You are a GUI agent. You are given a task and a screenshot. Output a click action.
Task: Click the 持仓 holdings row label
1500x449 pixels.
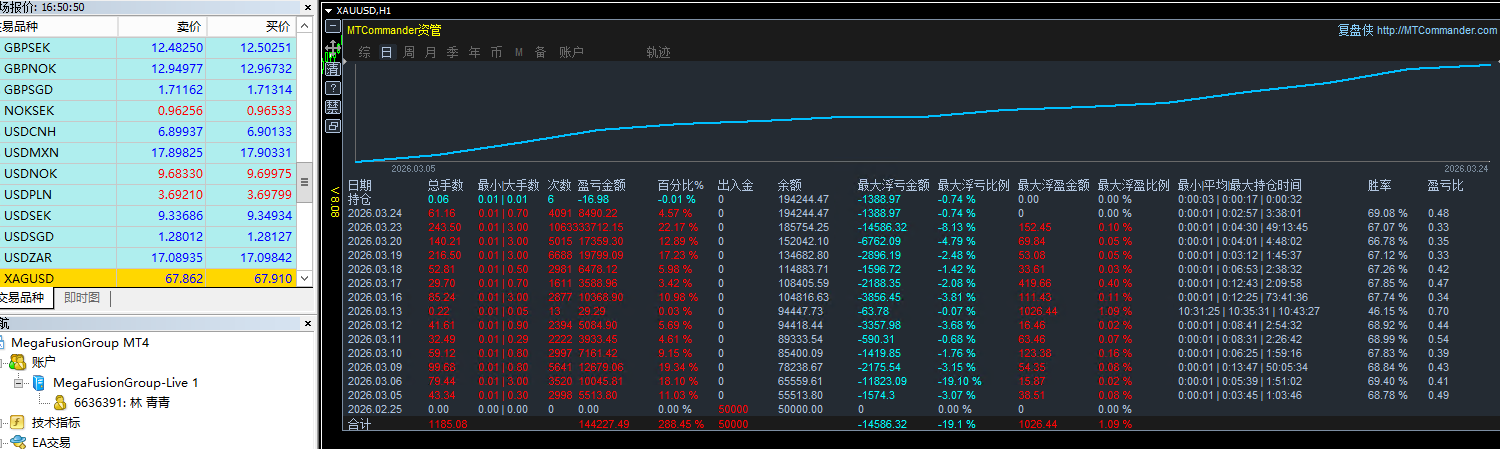[x=359, y=199]
